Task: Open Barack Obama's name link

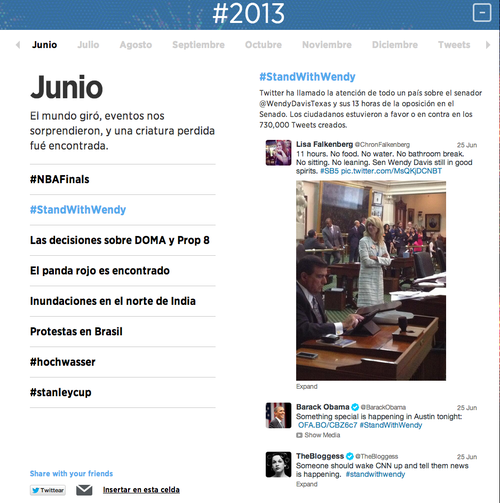Action: point(323,407)
